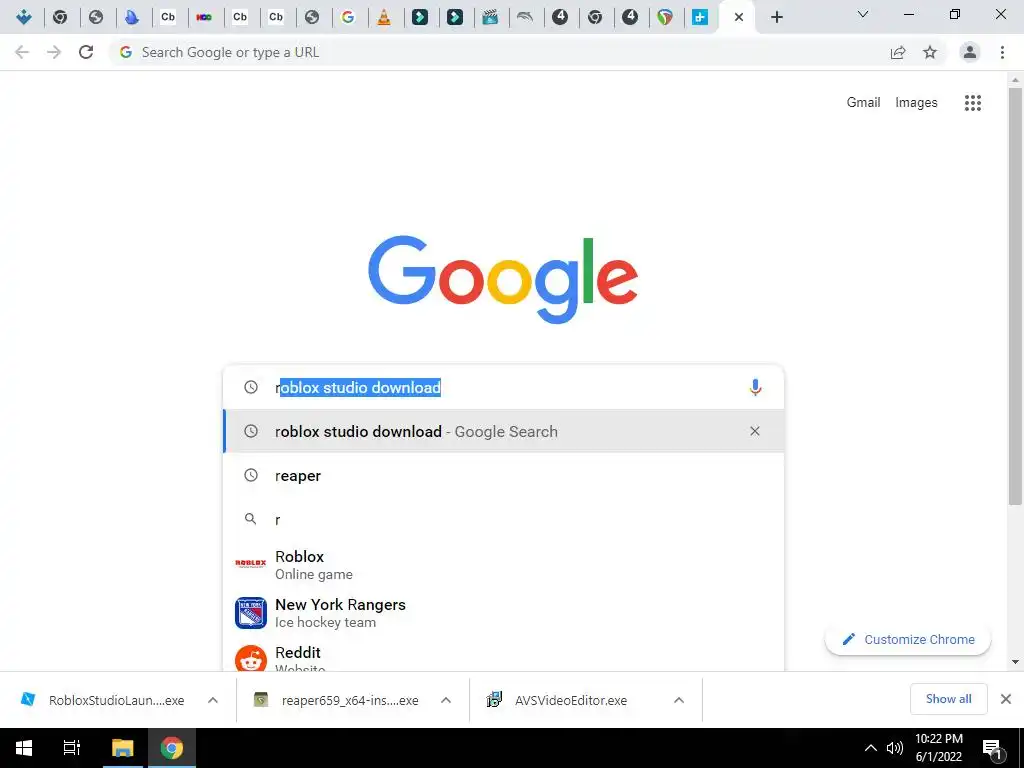
Task: Choose the Roblox Online game suggestion
Action: click(503, 565)
